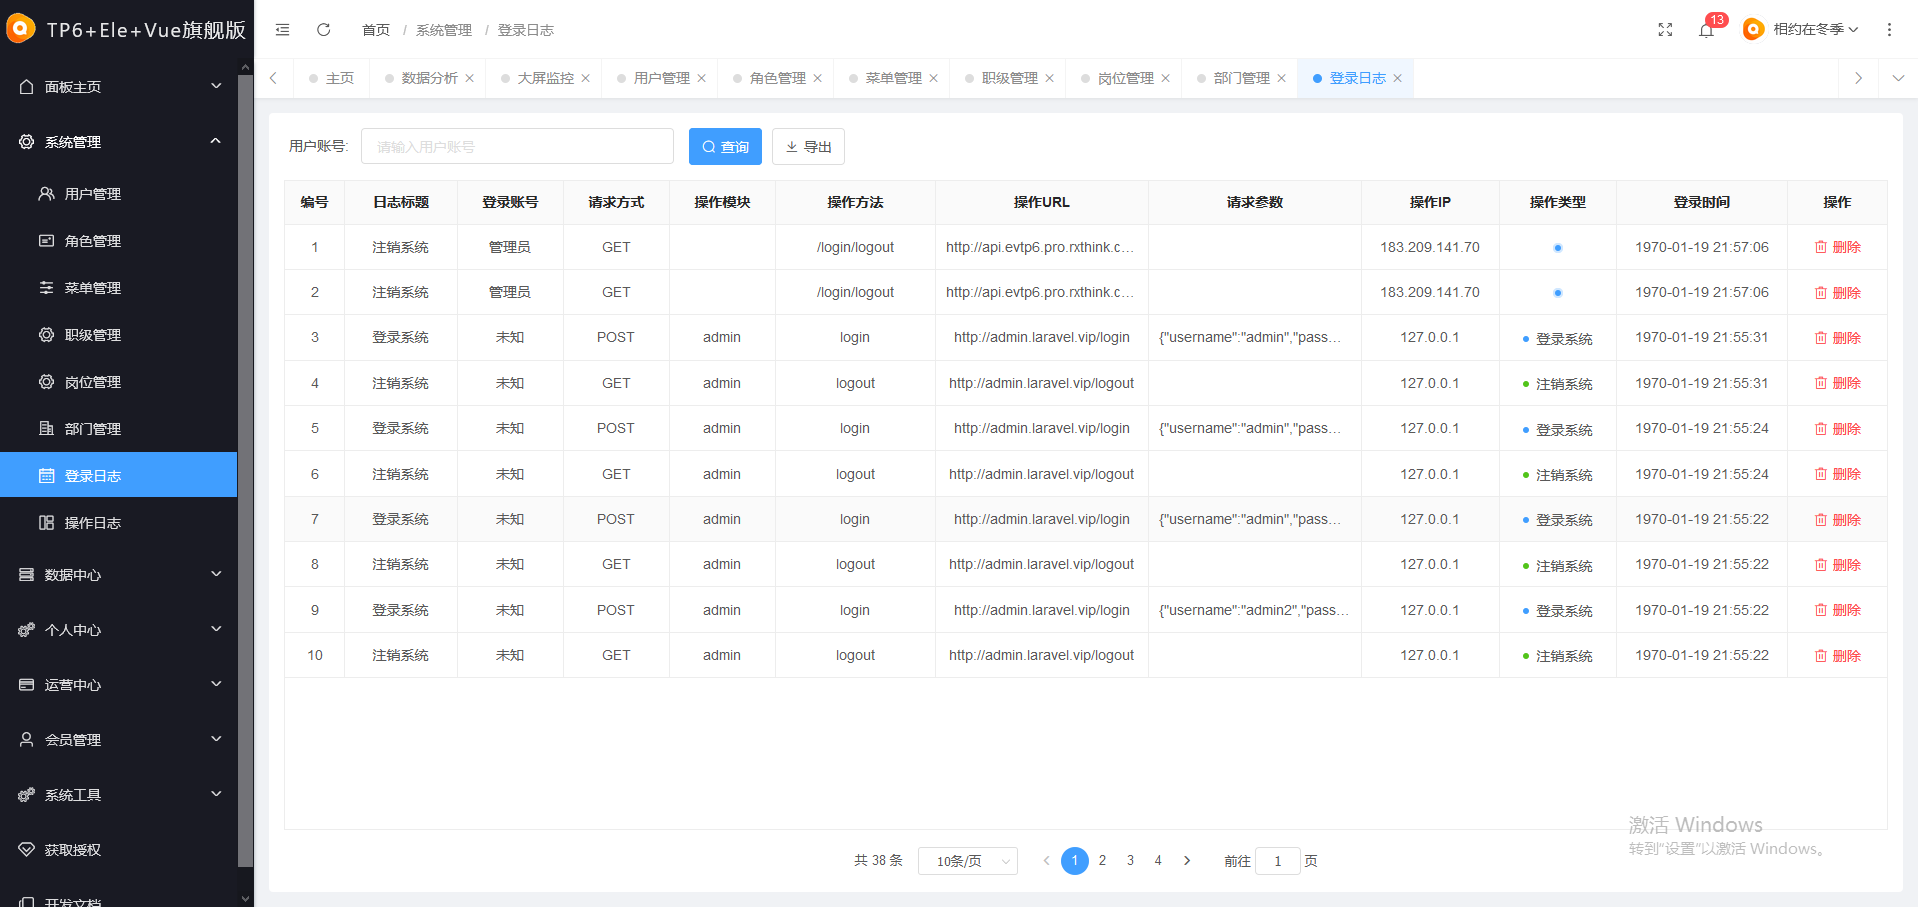
Task: Click the 导出 export button
Action: pyautogui.click(x=808, y=147)
